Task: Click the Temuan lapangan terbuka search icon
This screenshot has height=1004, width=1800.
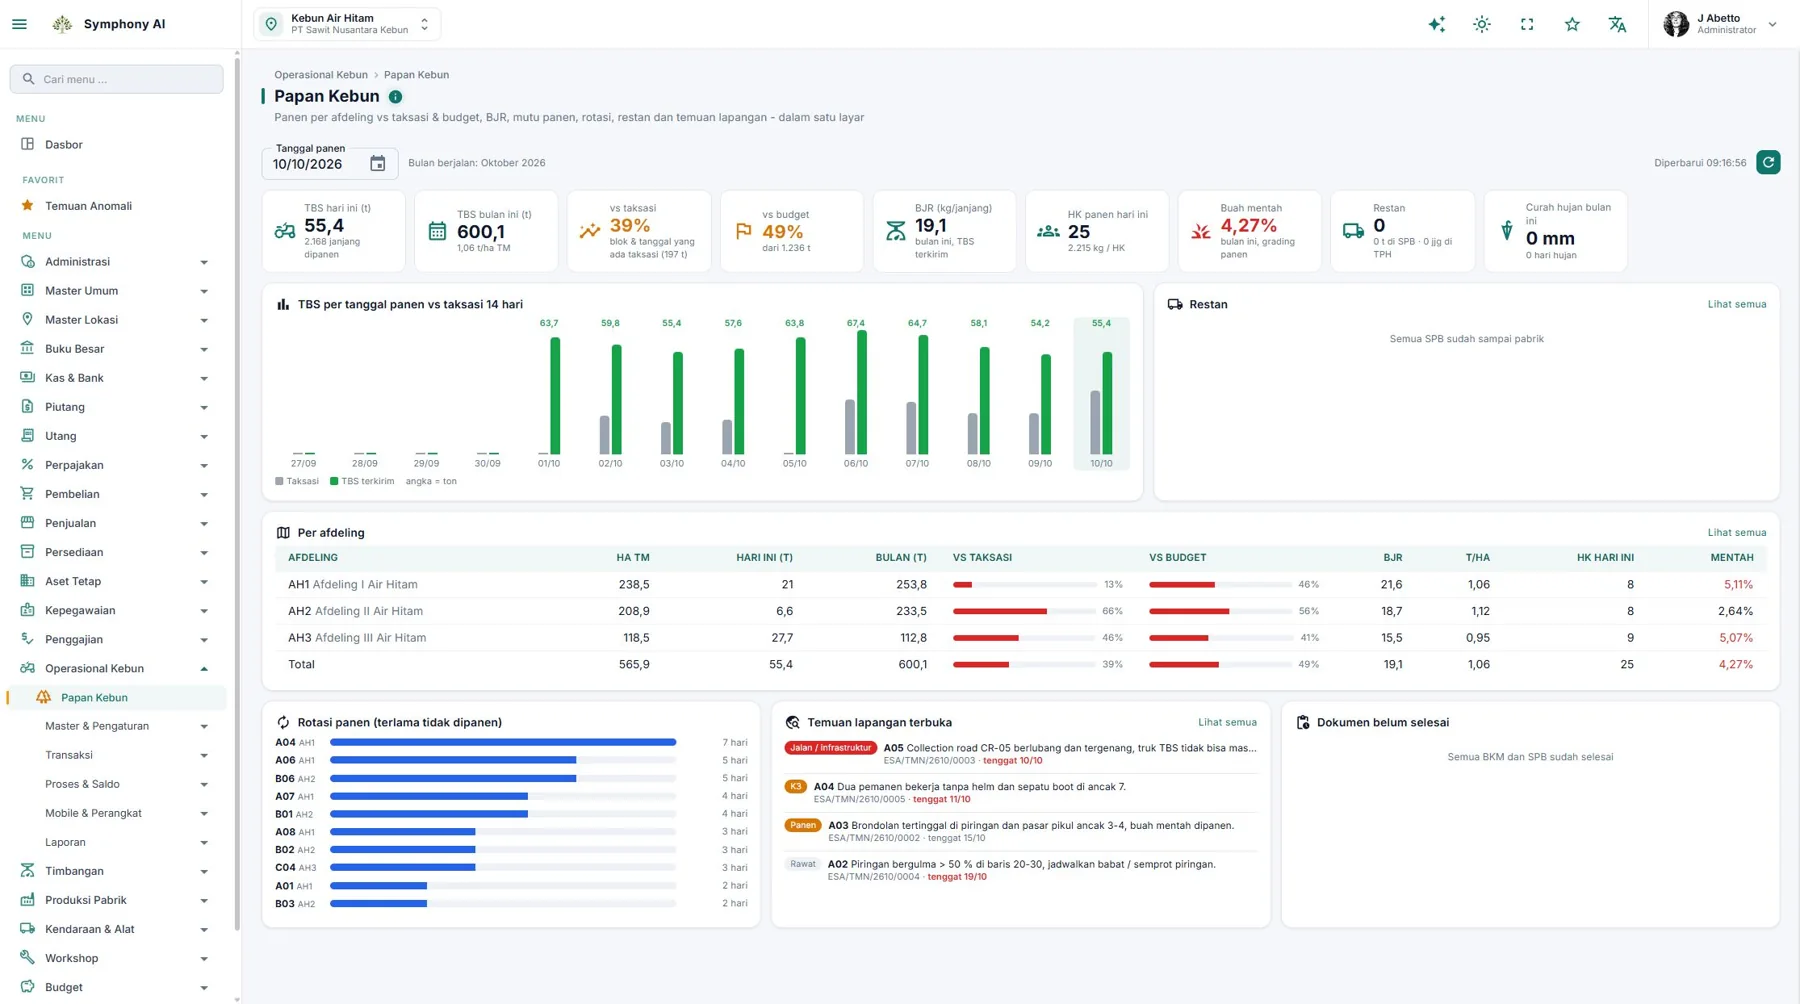Action: [792, 722]
